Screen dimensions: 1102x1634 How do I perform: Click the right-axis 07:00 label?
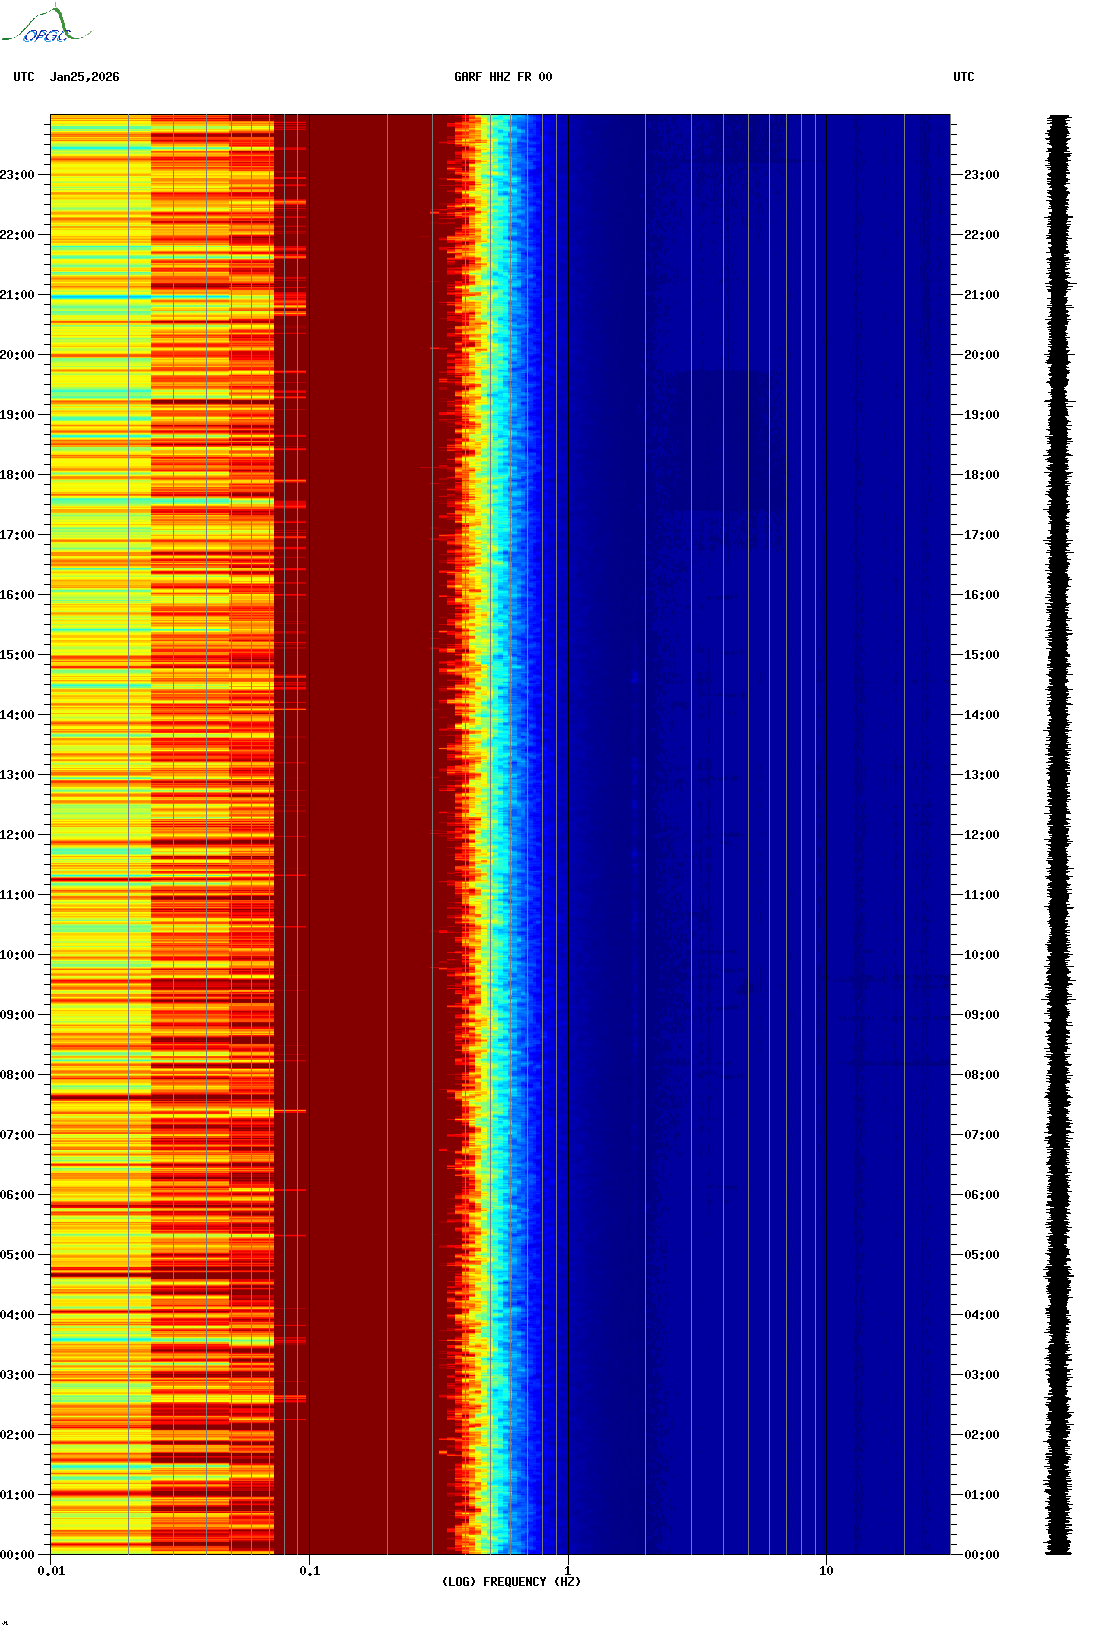pos(982,1135)
